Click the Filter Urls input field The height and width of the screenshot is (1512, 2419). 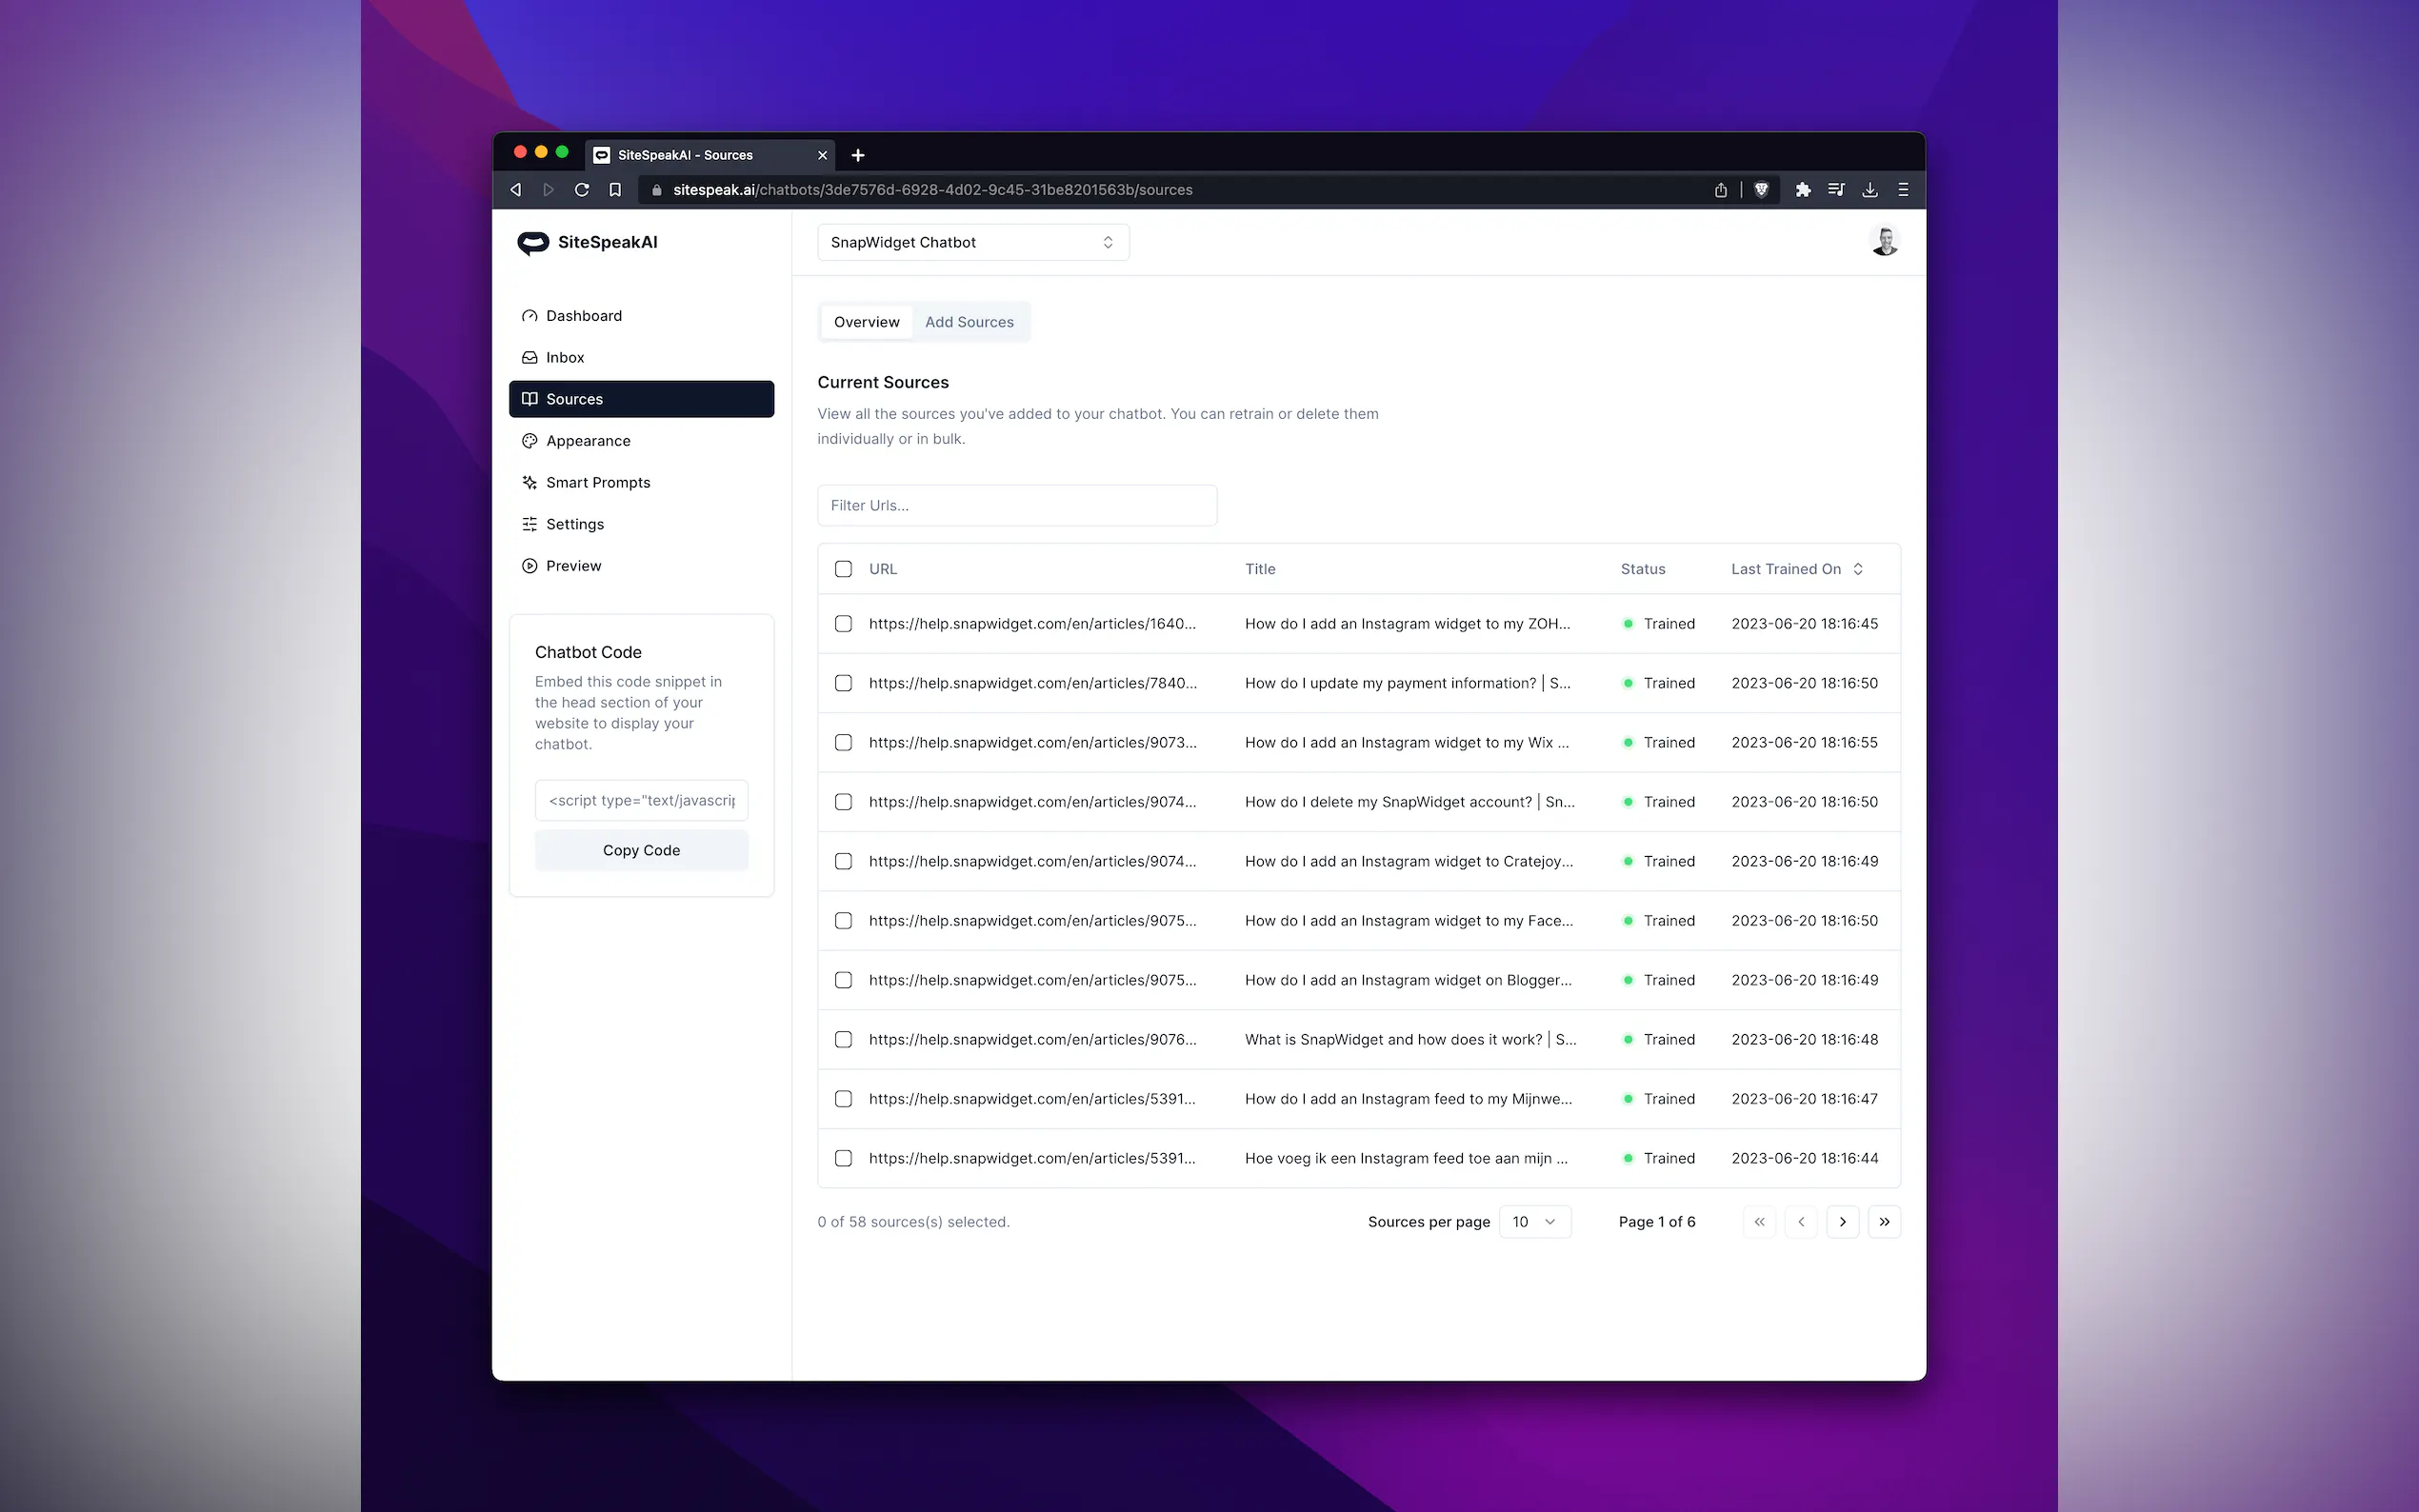1016,505
